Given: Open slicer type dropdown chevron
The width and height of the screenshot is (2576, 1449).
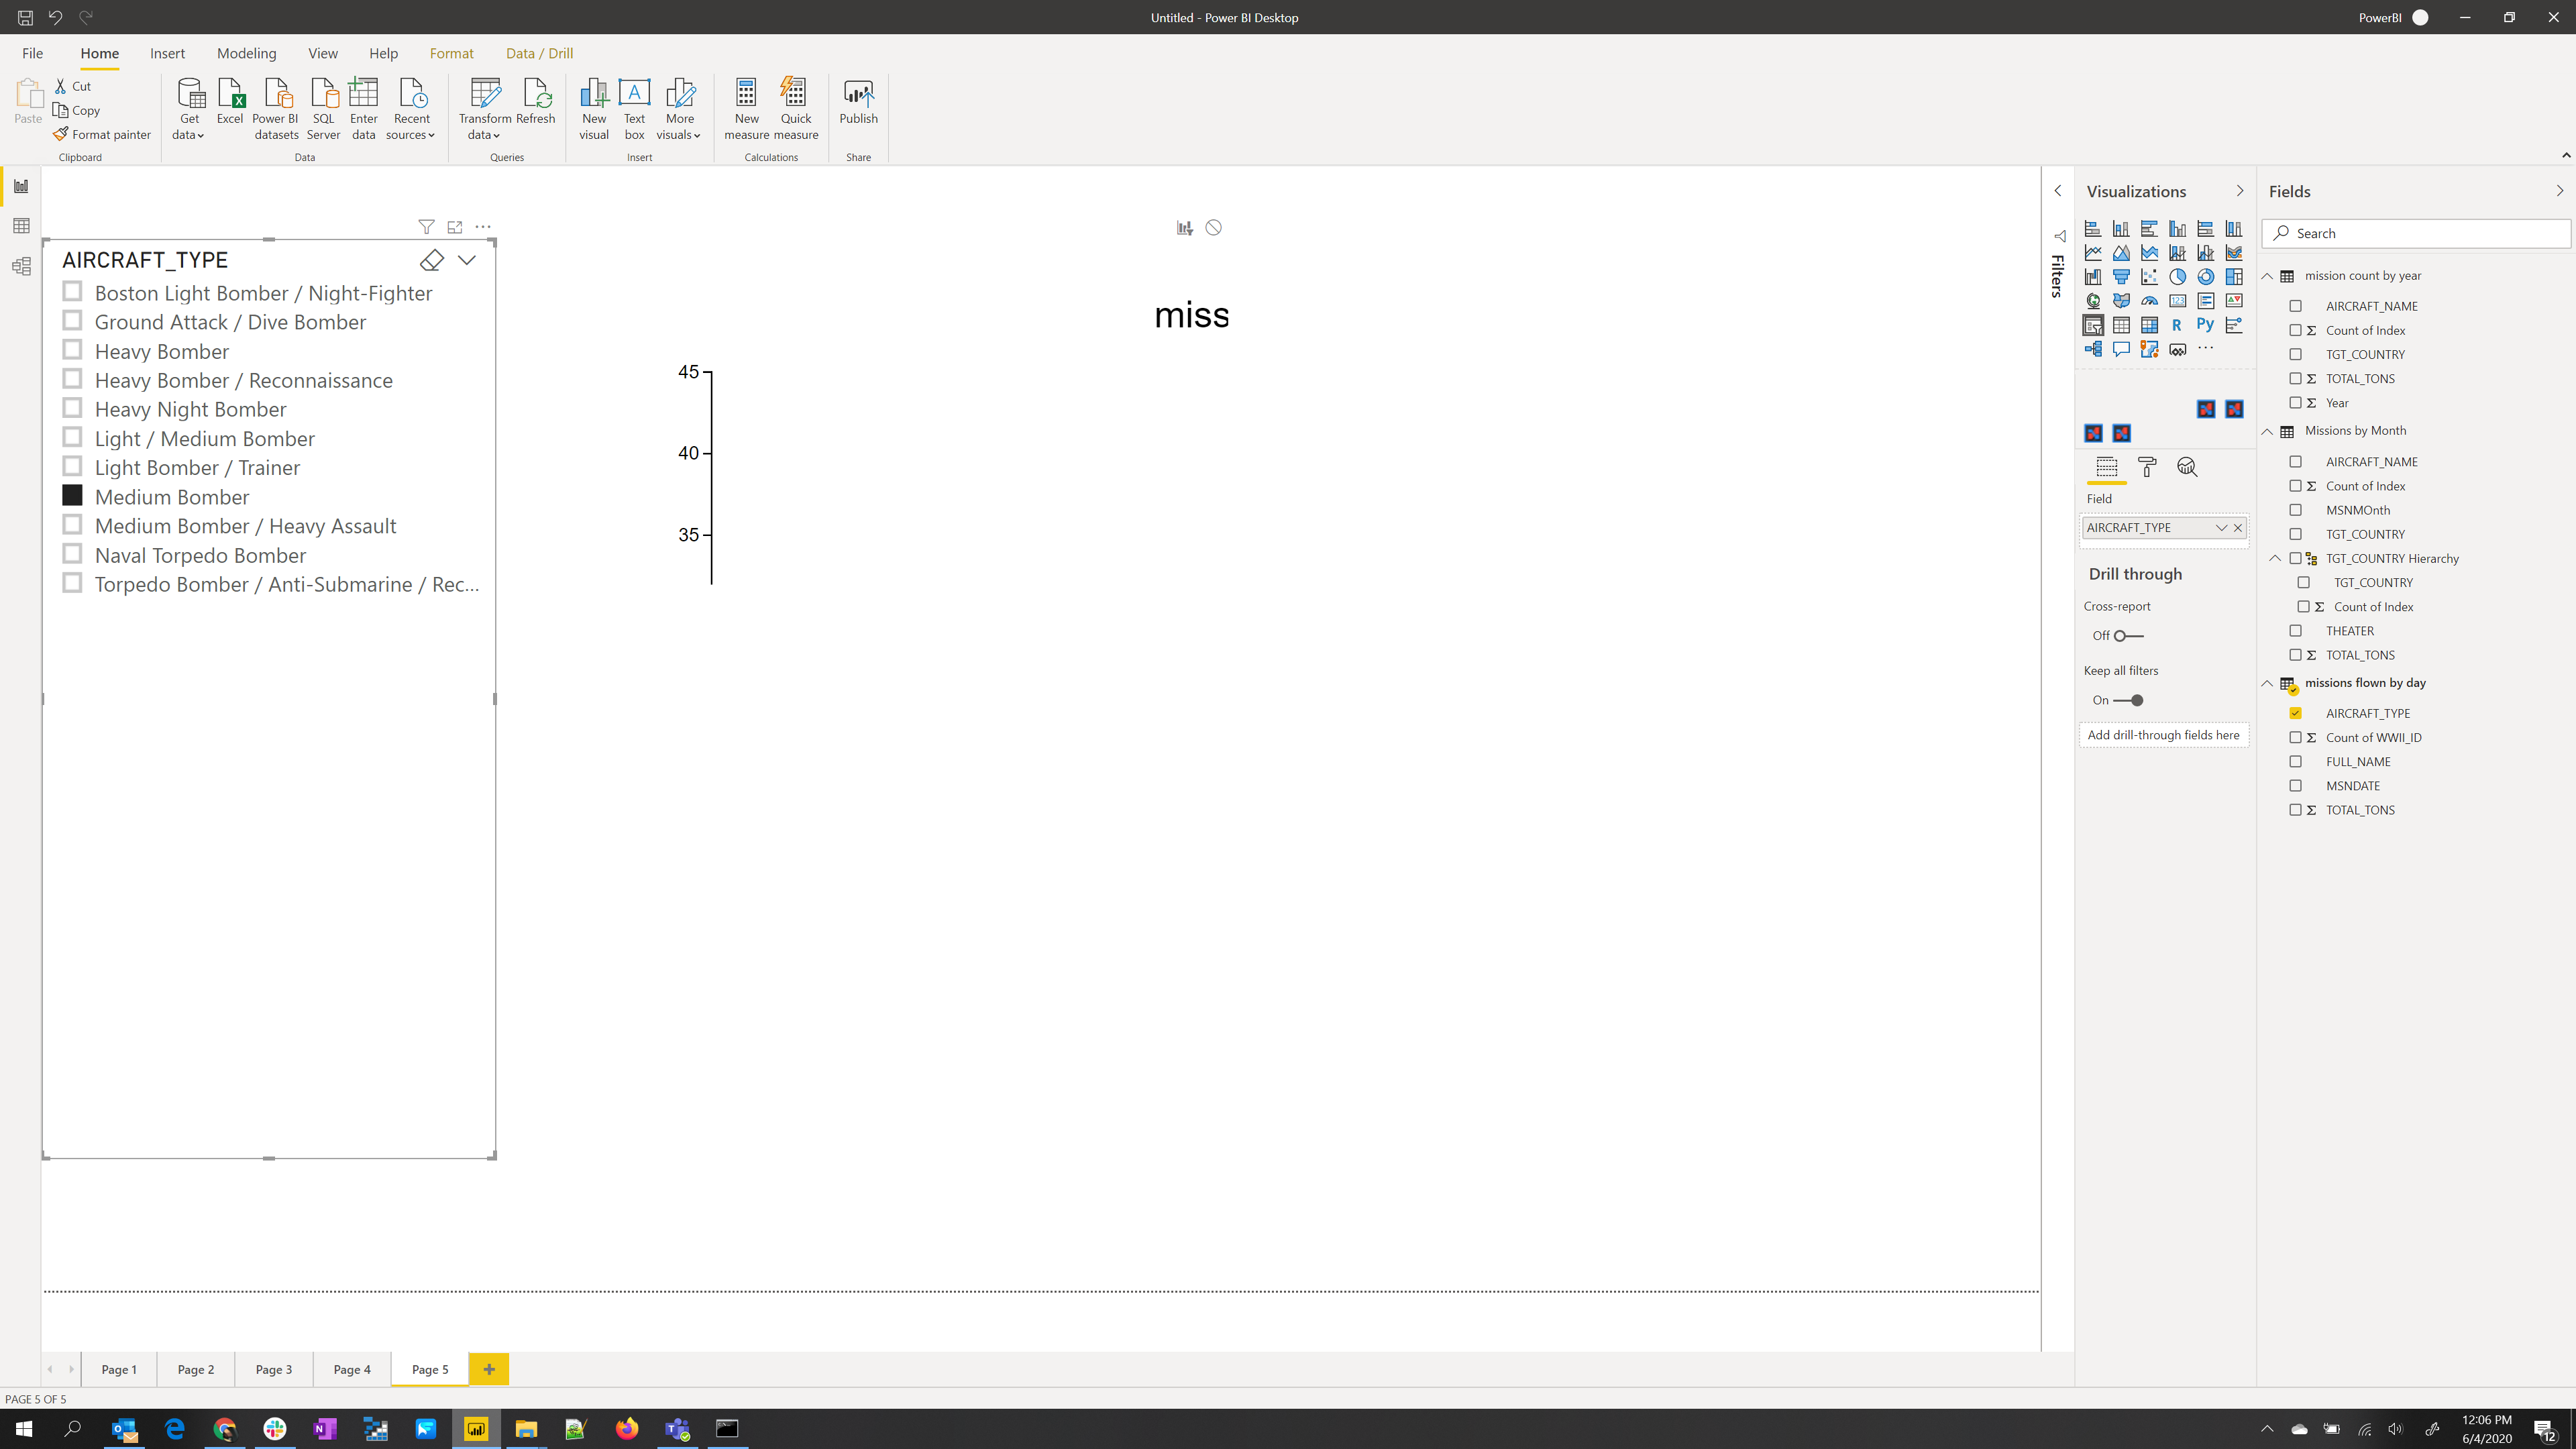Looking at the screenshot, I should 467,260.
